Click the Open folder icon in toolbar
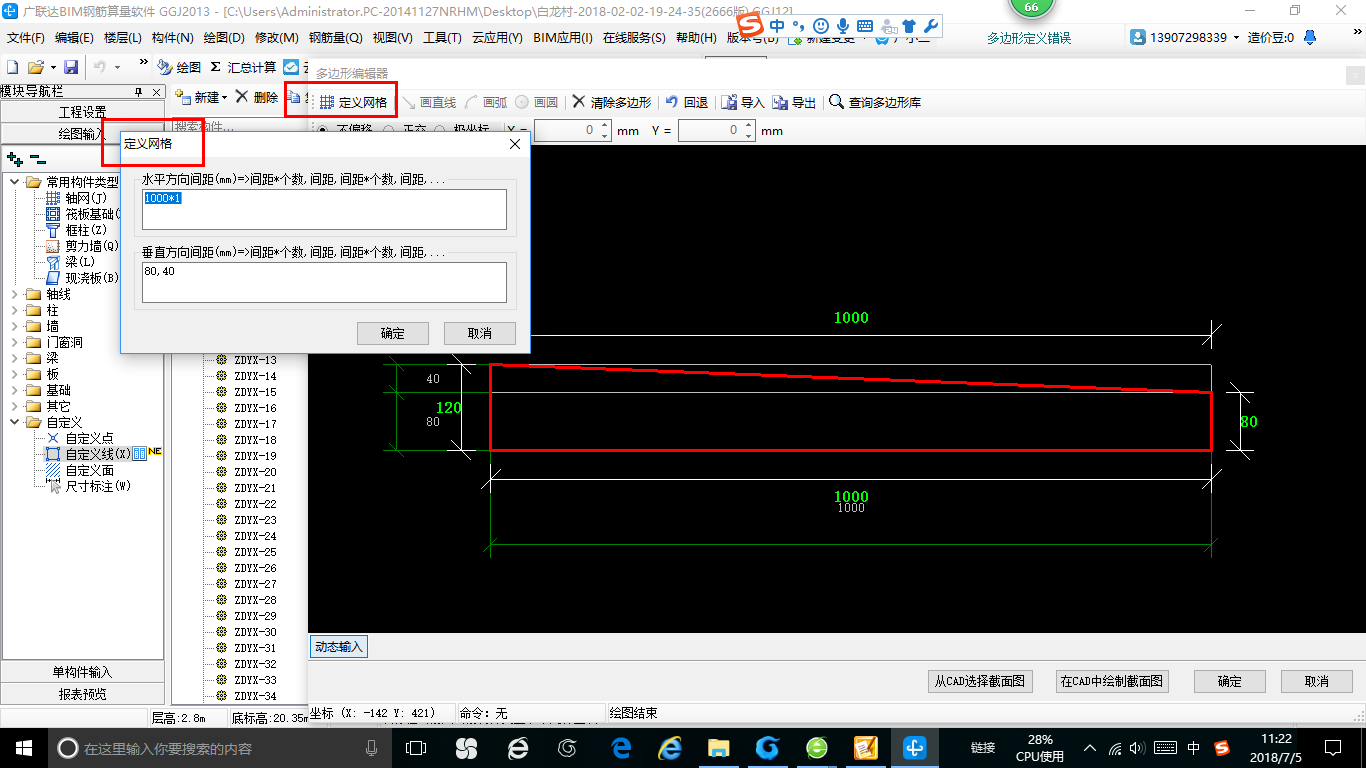 35,67
